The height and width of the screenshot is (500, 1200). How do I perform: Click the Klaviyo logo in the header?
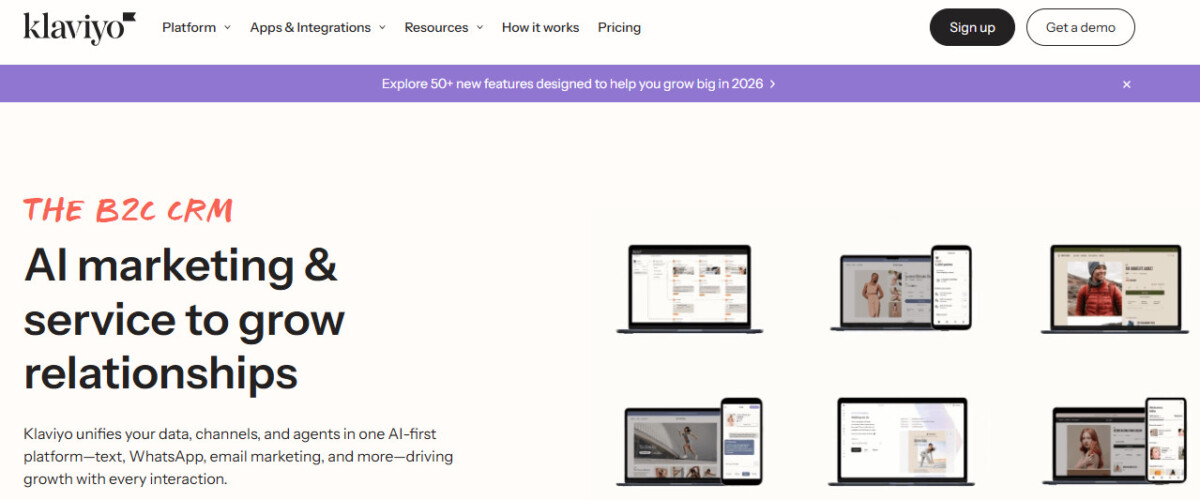[x=79, y=28]
